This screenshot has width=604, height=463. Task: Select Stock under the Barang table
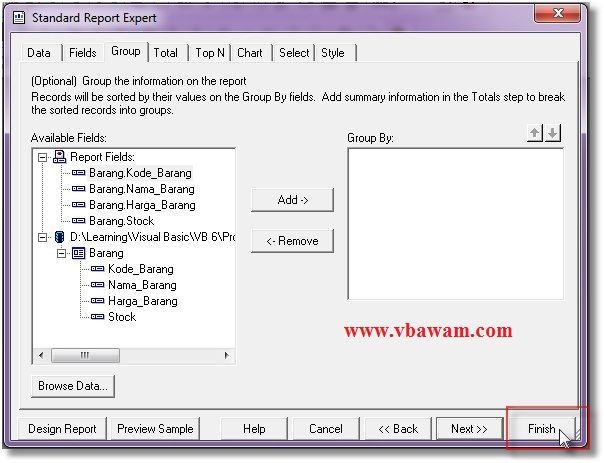pyautogui.click(x=122, y=317)
